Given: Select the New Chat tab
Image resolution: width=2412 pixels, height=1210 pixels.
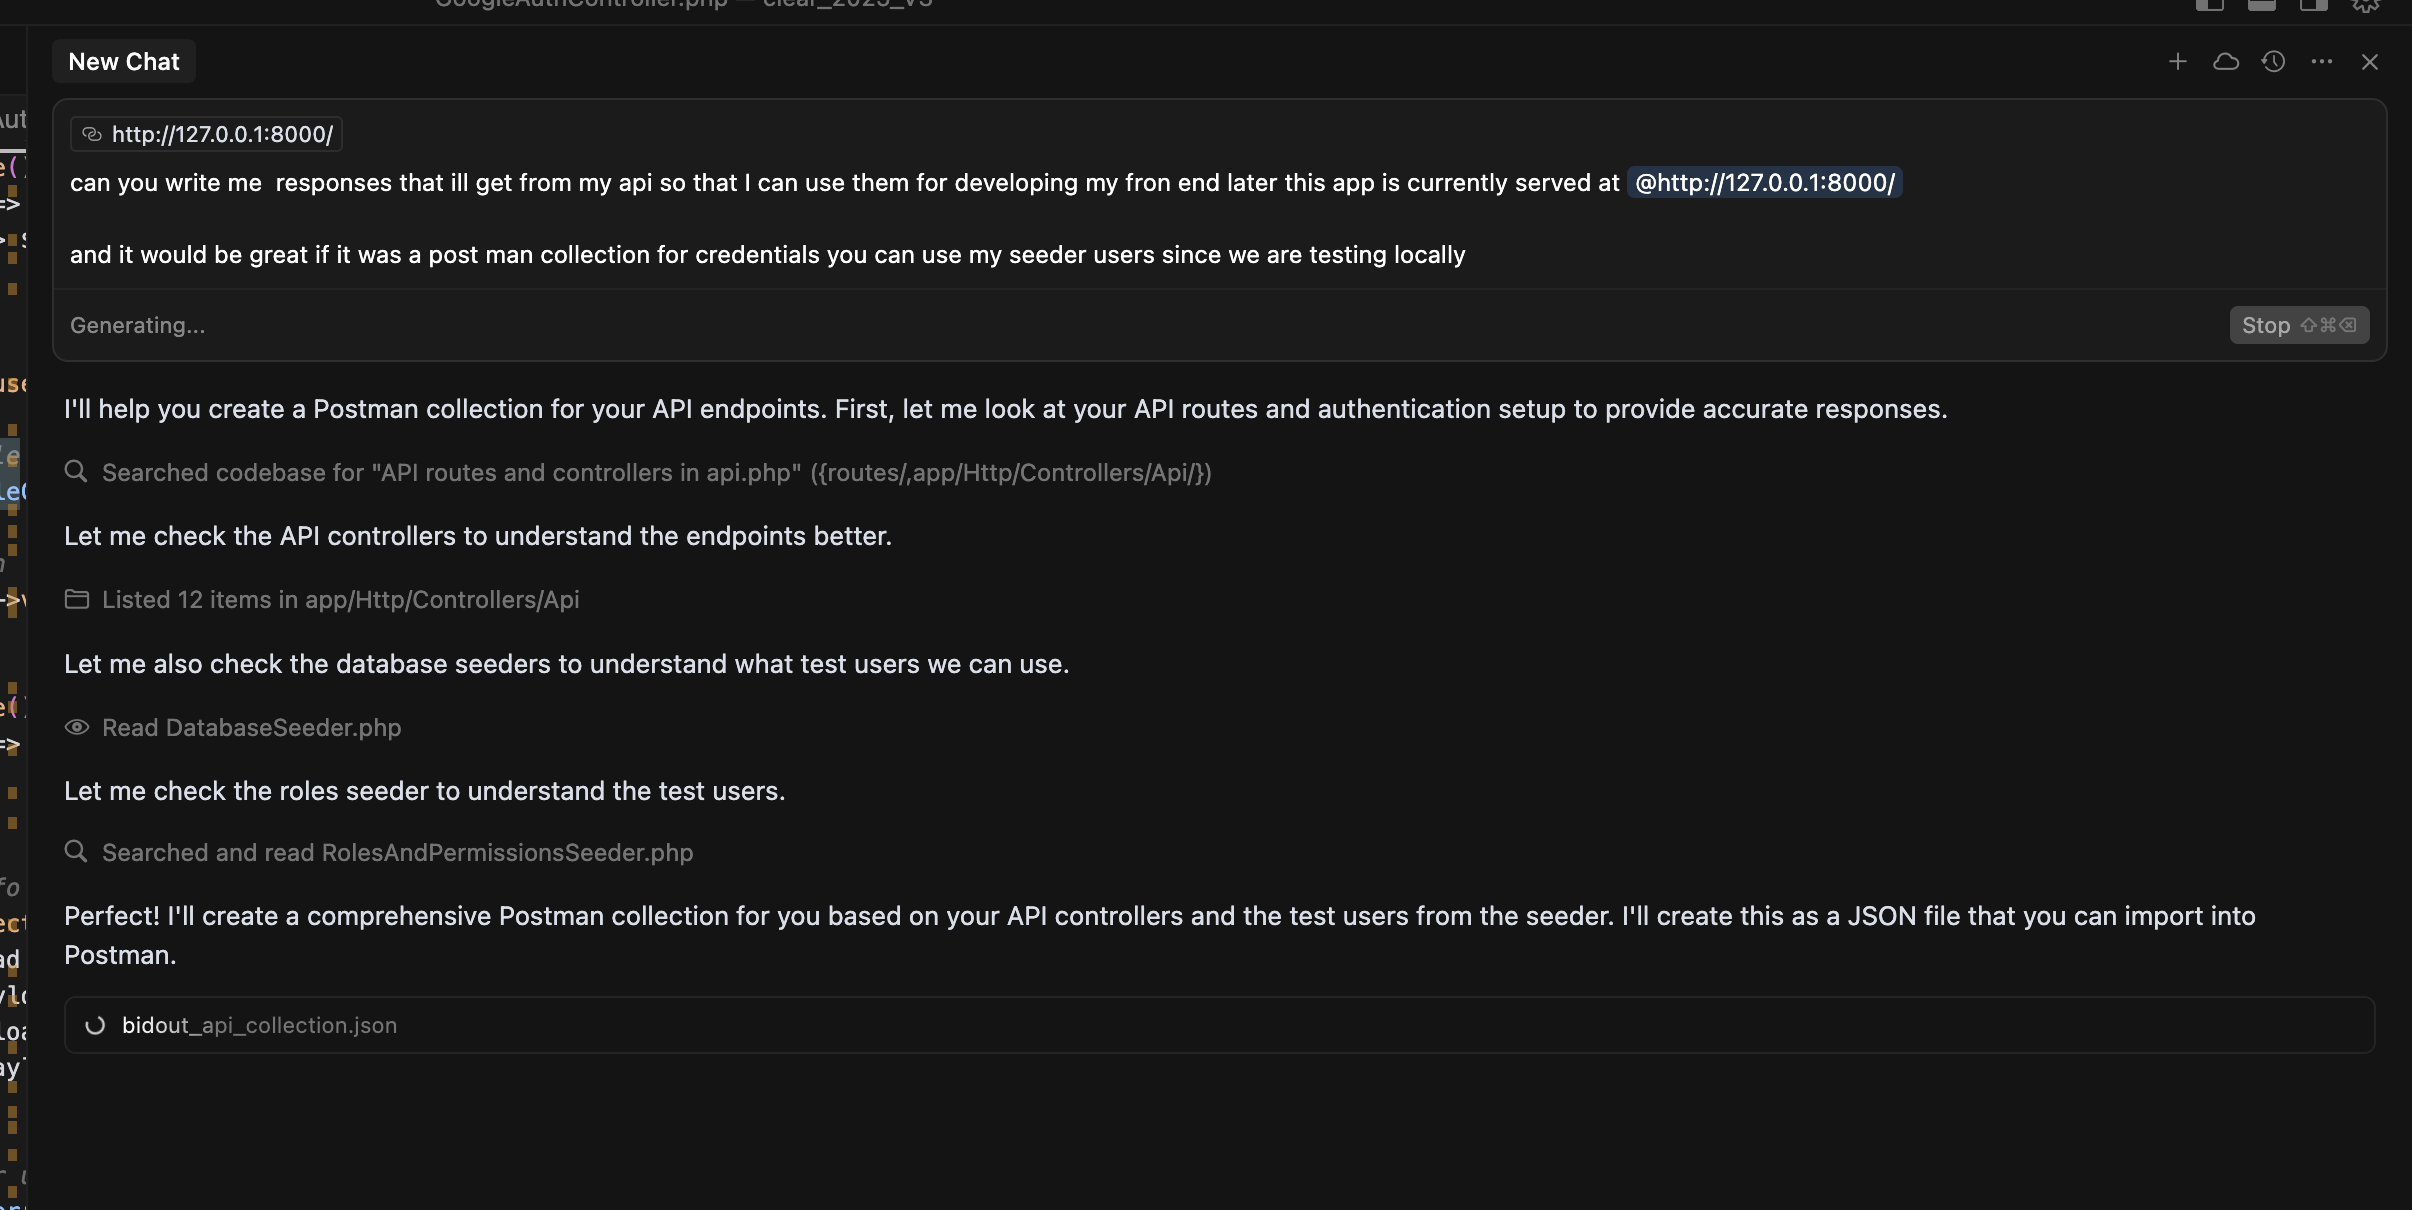Looking at the screenshot, I should [124, 62].
